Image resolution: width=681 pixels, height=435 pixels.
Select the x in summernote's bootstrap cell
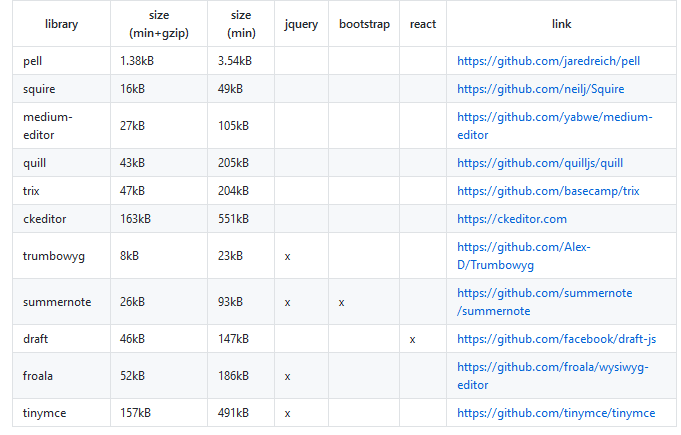(341, 303)
